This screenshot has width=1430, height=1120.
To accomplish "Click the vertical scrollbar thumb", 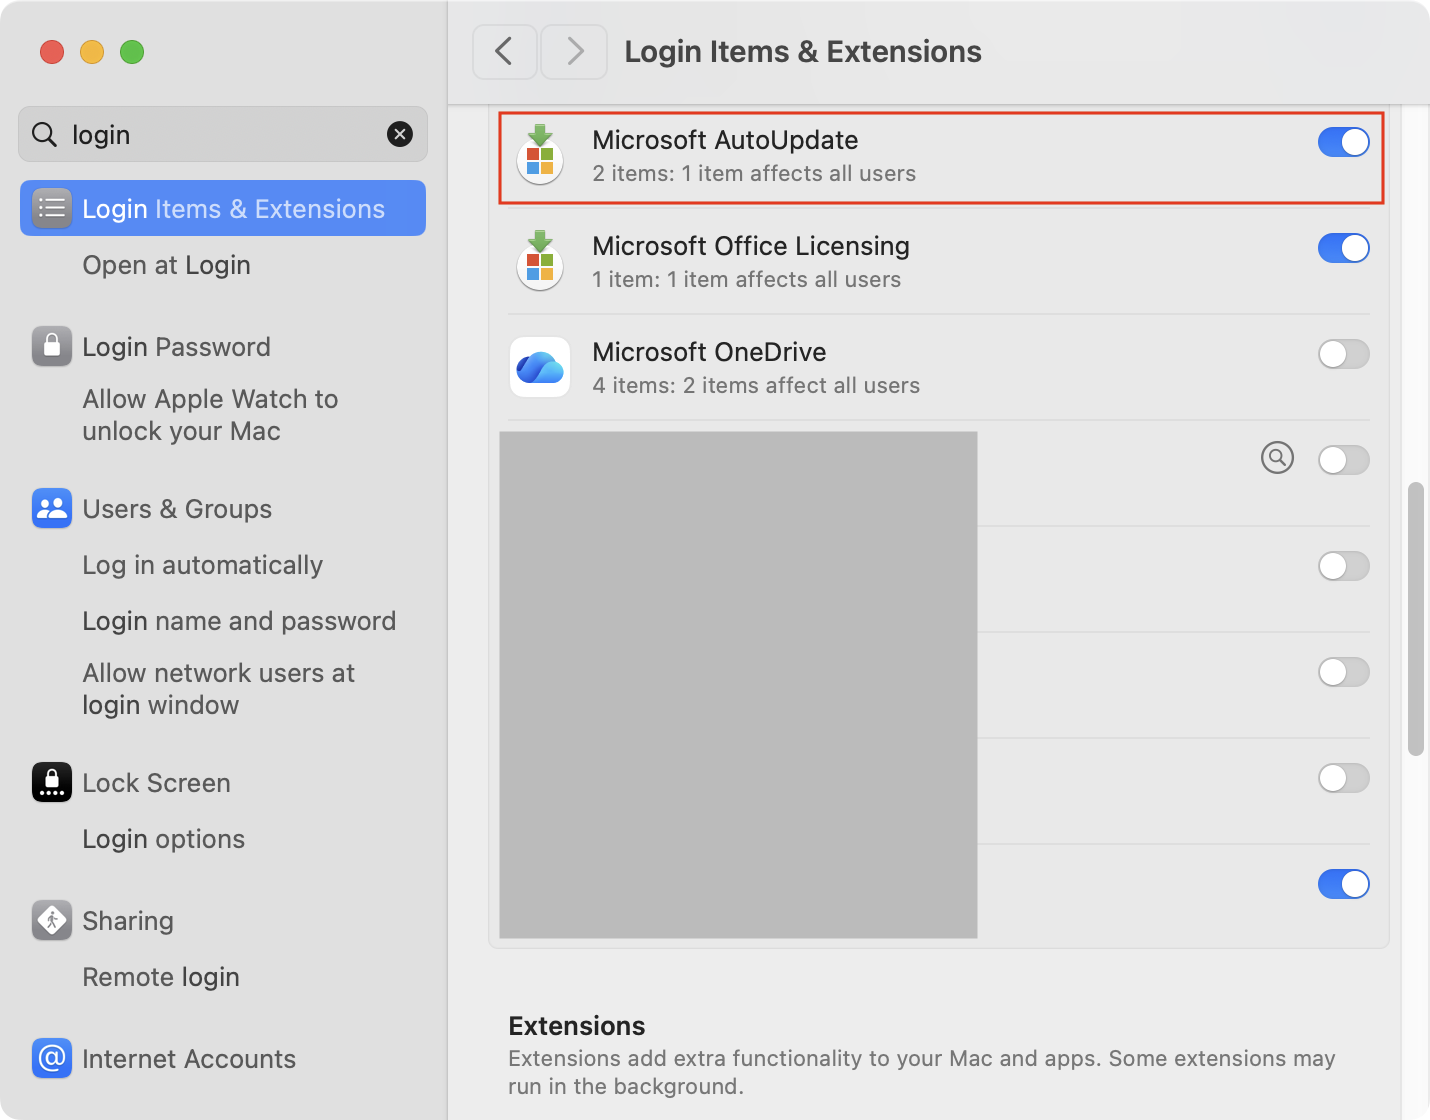I will point(1415,619).
